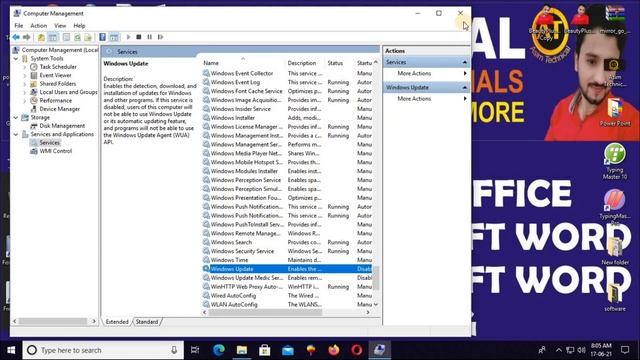
Task: Click the Restart Service icon
Action: pyautogui.click(x=160, y=37)
